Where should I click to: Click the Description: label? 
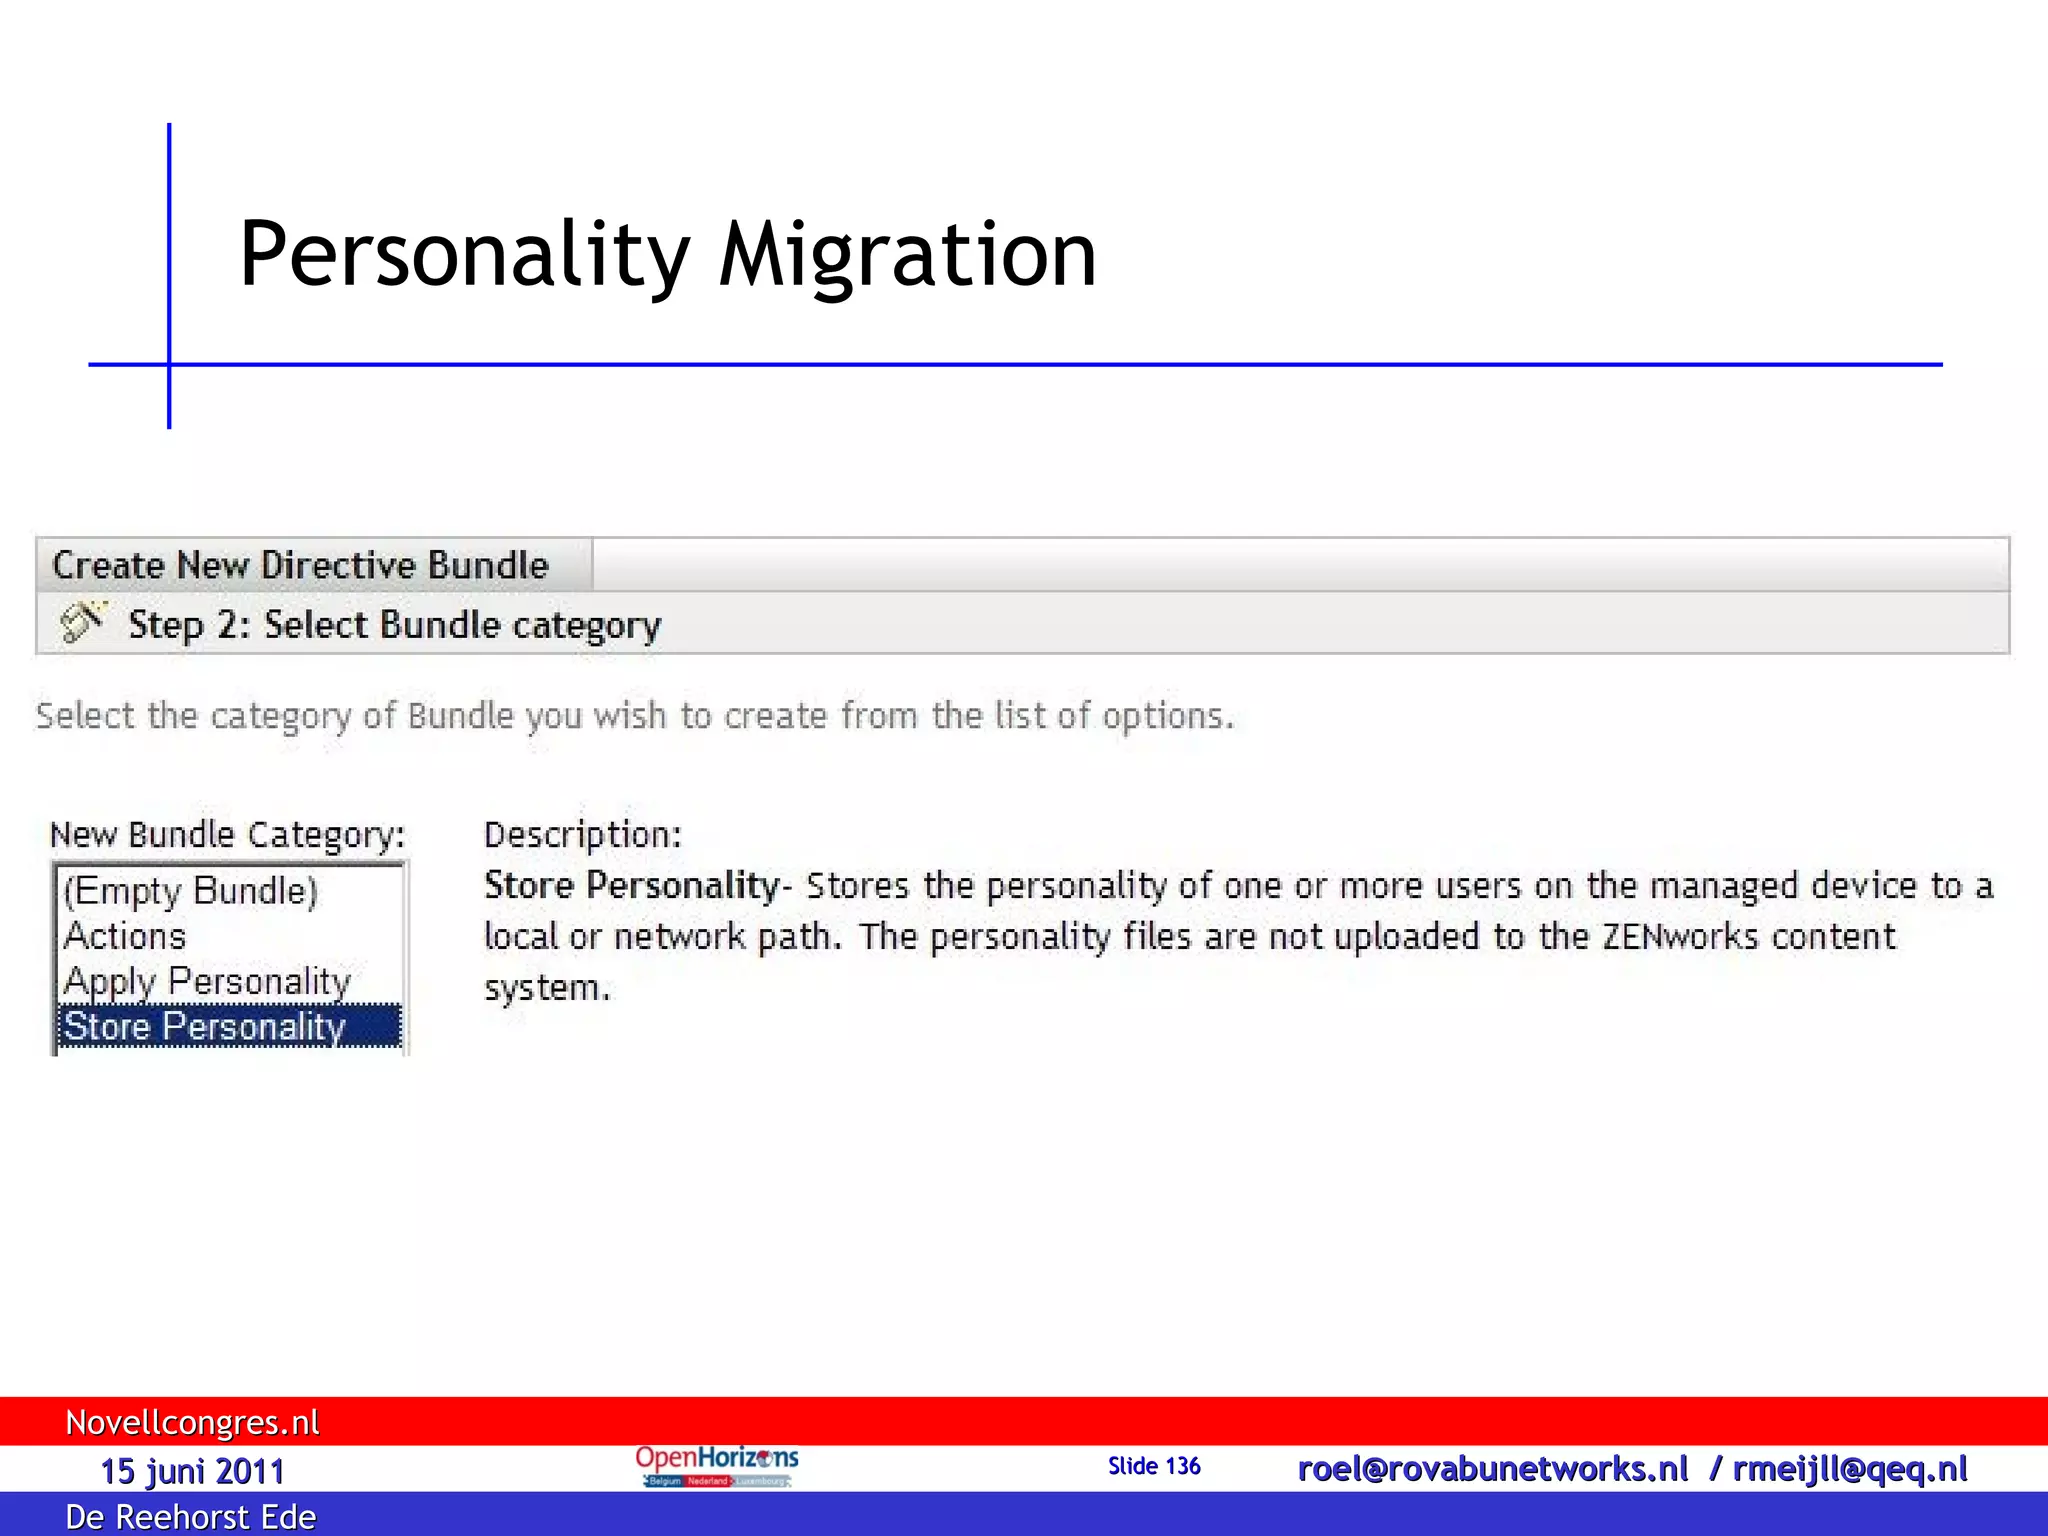(583, 834)
